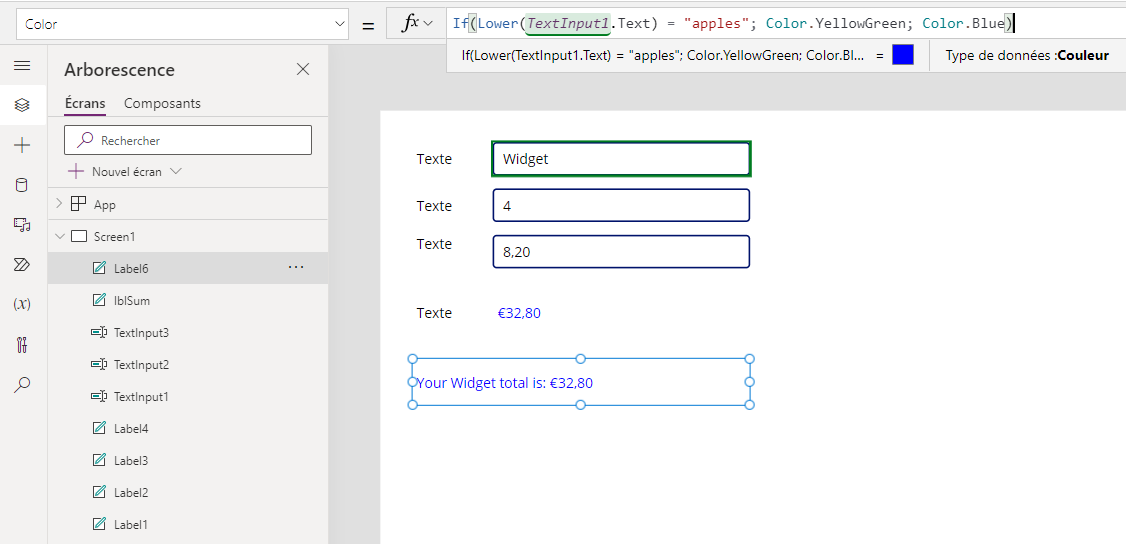Image resolution: width=1126 pixels, height=544 pixels.
Task: Click the Arborescence panel title
Action: click(x=119, y=70)
